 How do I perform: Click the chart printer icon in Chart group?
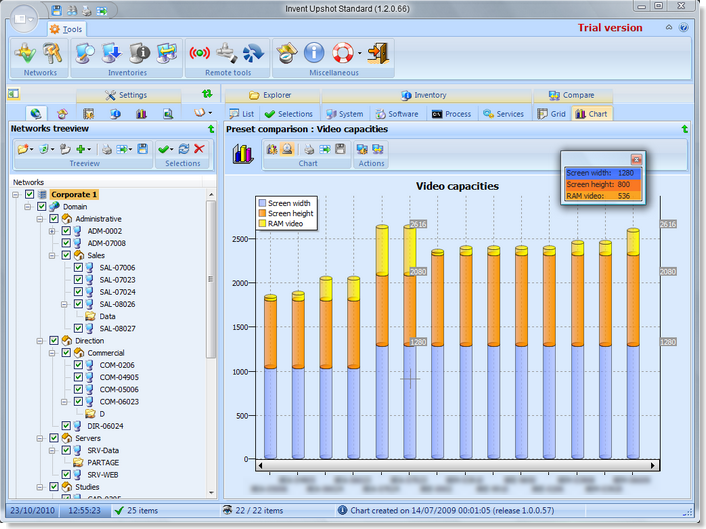coord(309,149)
